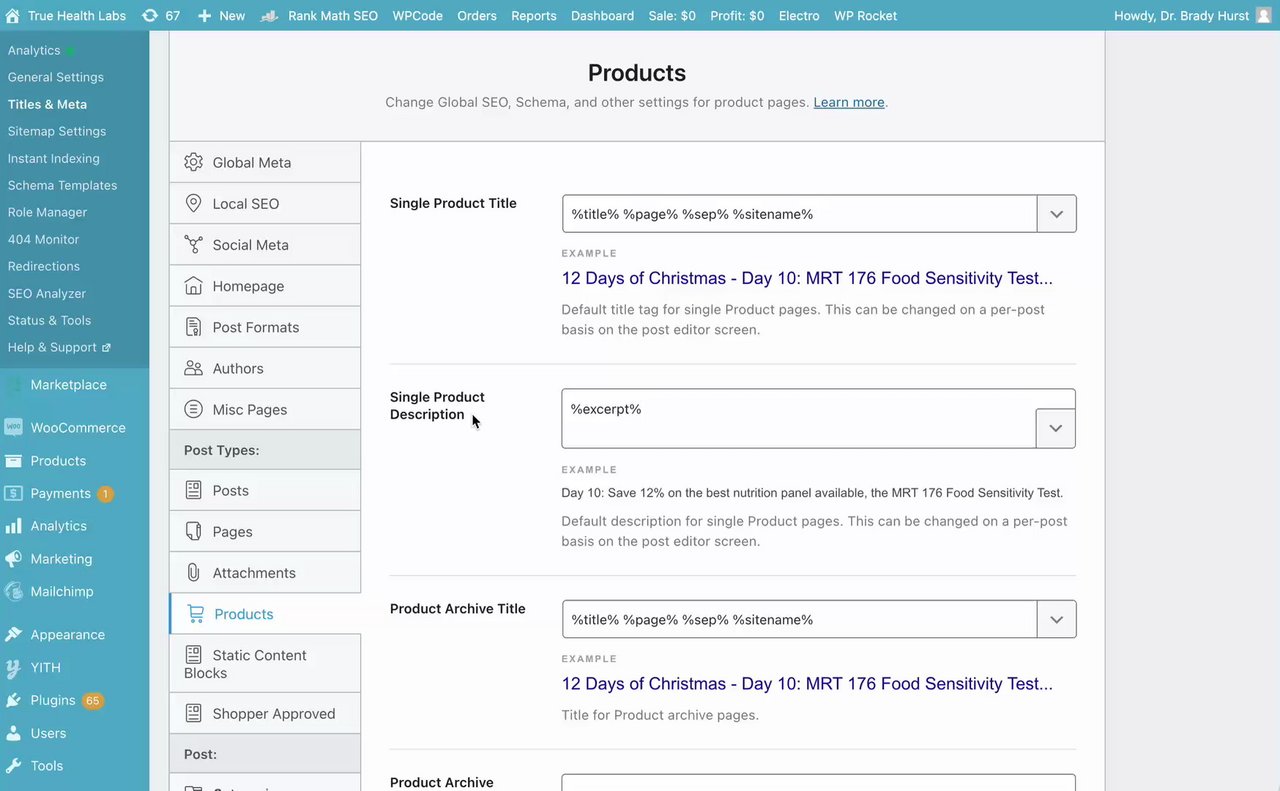The height and width of the screenshot is (791, 1280).
Task: Open Sitemap Settings in Rank Math menu
Action: click(x=57, y=131)
